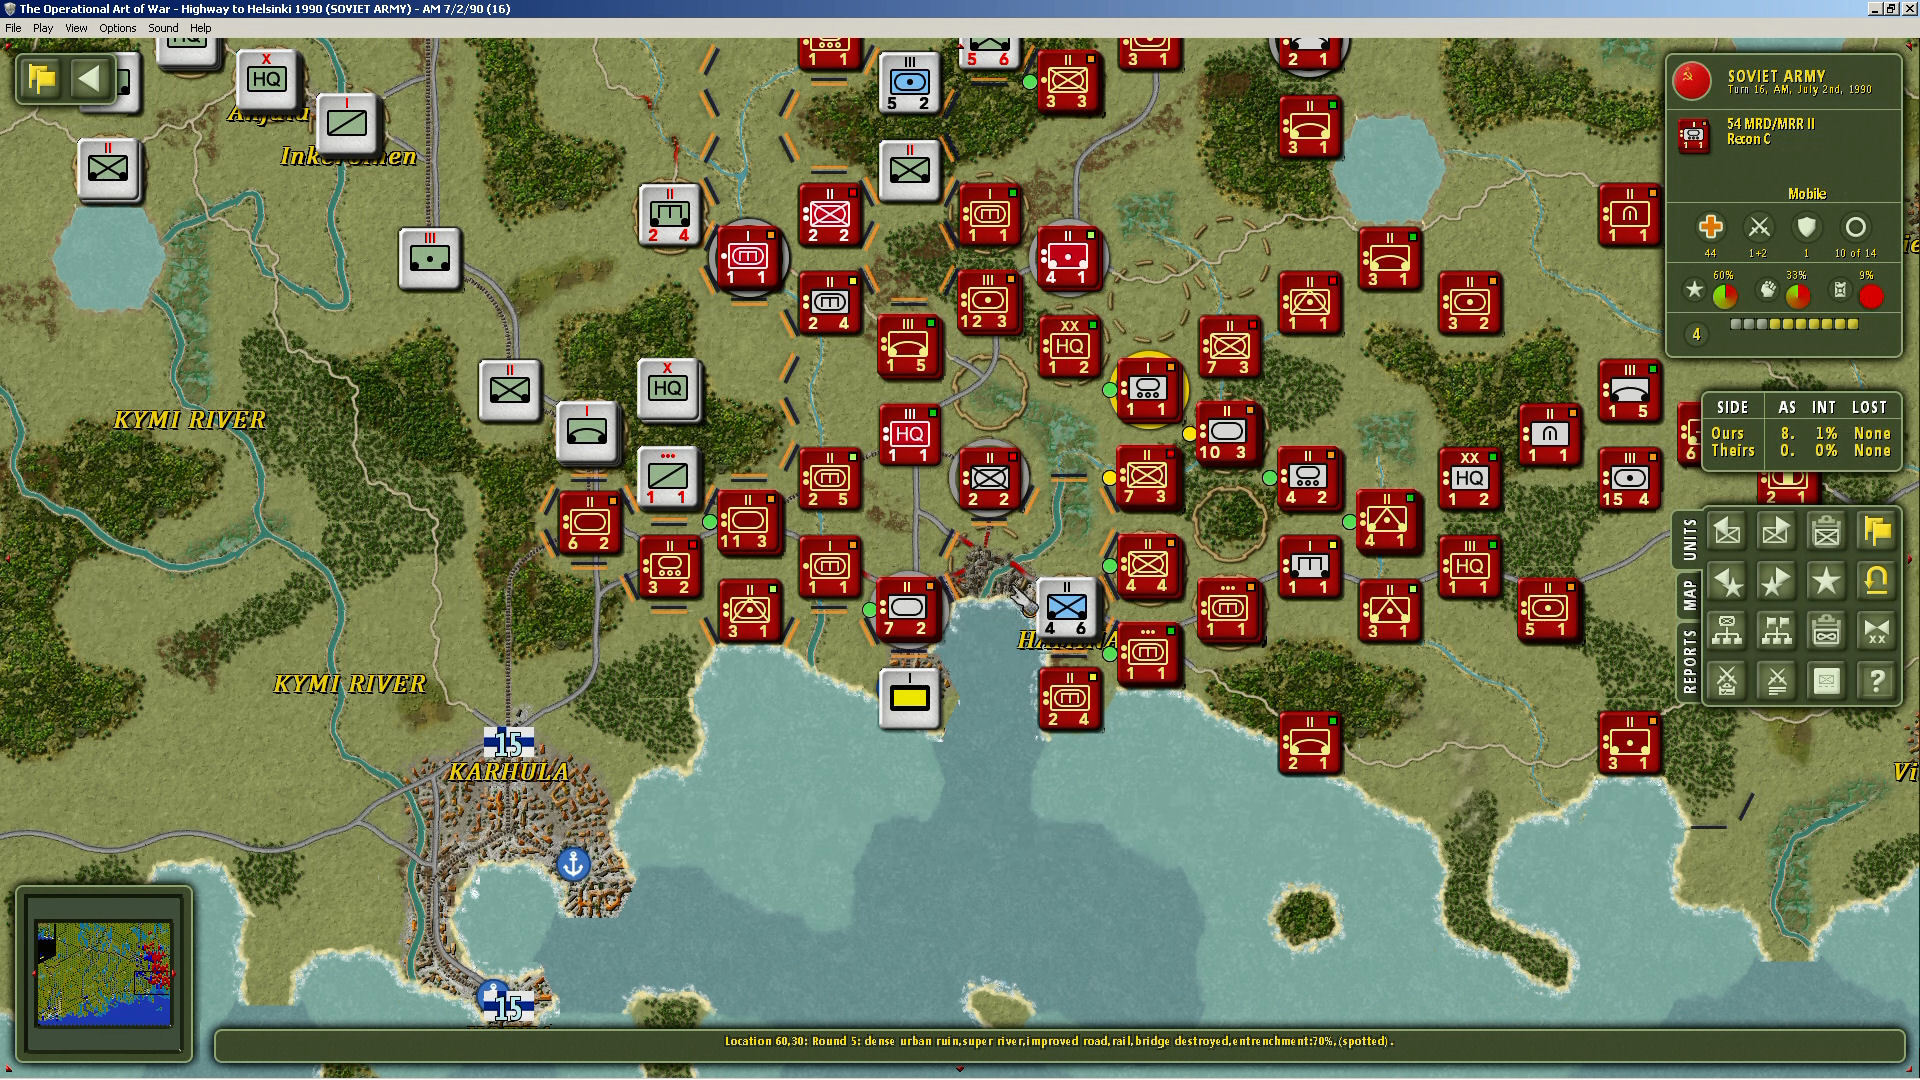Undo the last move with the yellow arrow
This screenshot has height=1080, width=1920.
(x=1876, y=581)
